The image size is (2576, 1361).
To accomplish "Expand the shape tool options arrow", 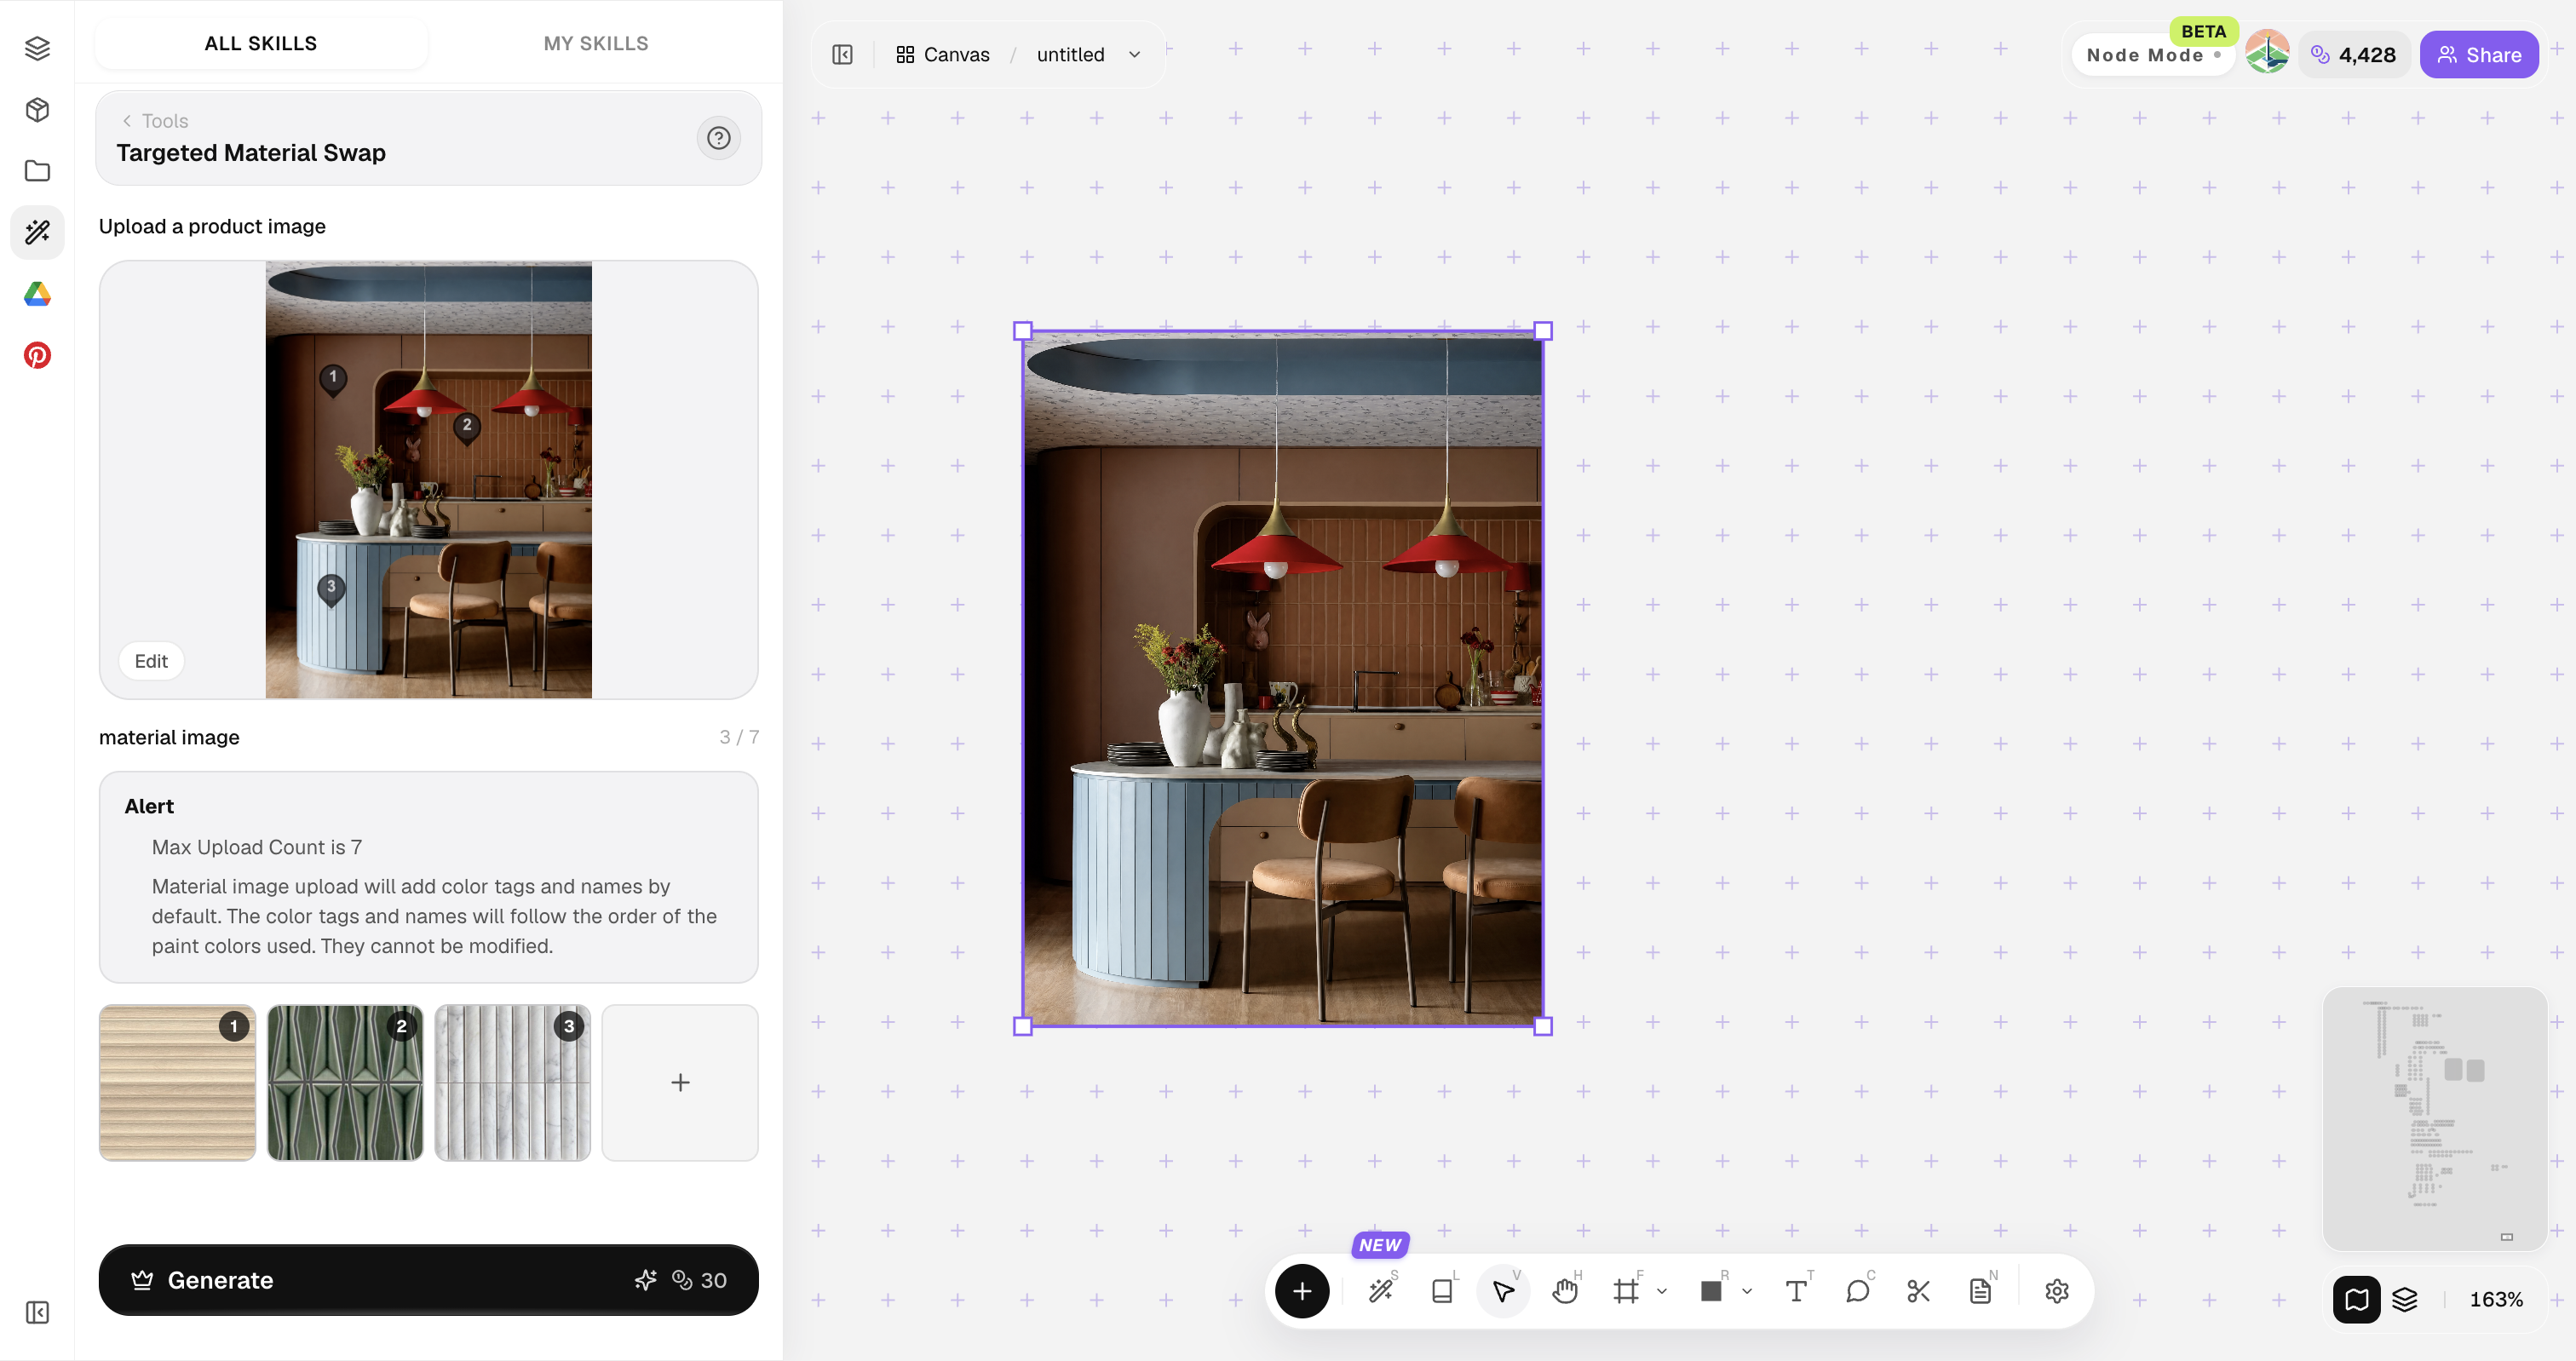I will click(1746, 1291).
